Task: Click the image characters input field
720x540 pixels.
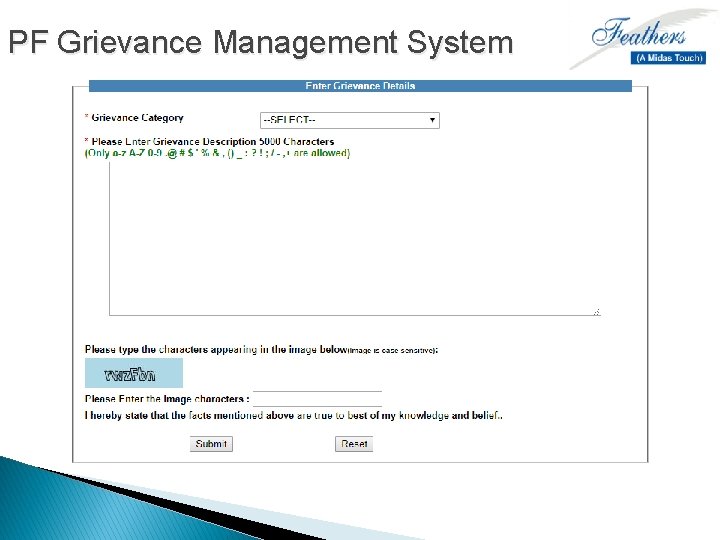Action: (x=317, y=399)
